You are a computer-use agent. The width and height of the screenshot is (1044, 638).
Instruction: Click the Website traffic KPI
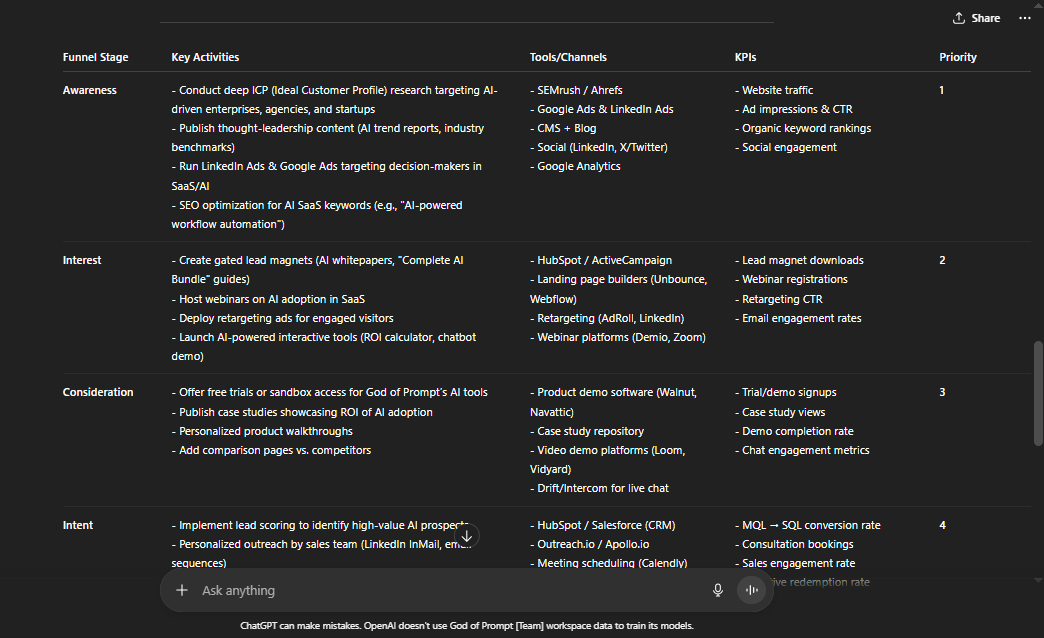[774, 90]
